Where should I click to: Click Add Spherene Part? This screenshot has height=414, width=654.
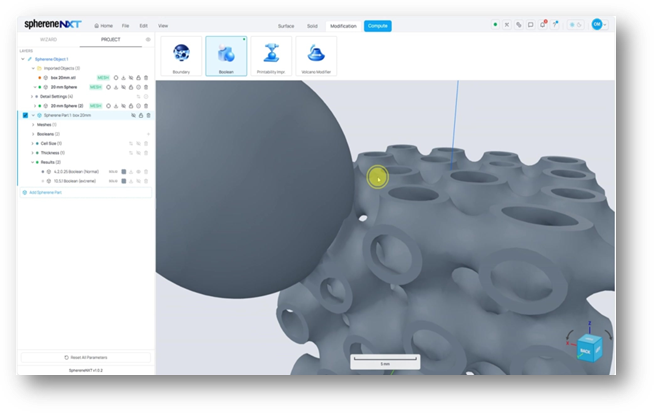click(x=86, y=193)
